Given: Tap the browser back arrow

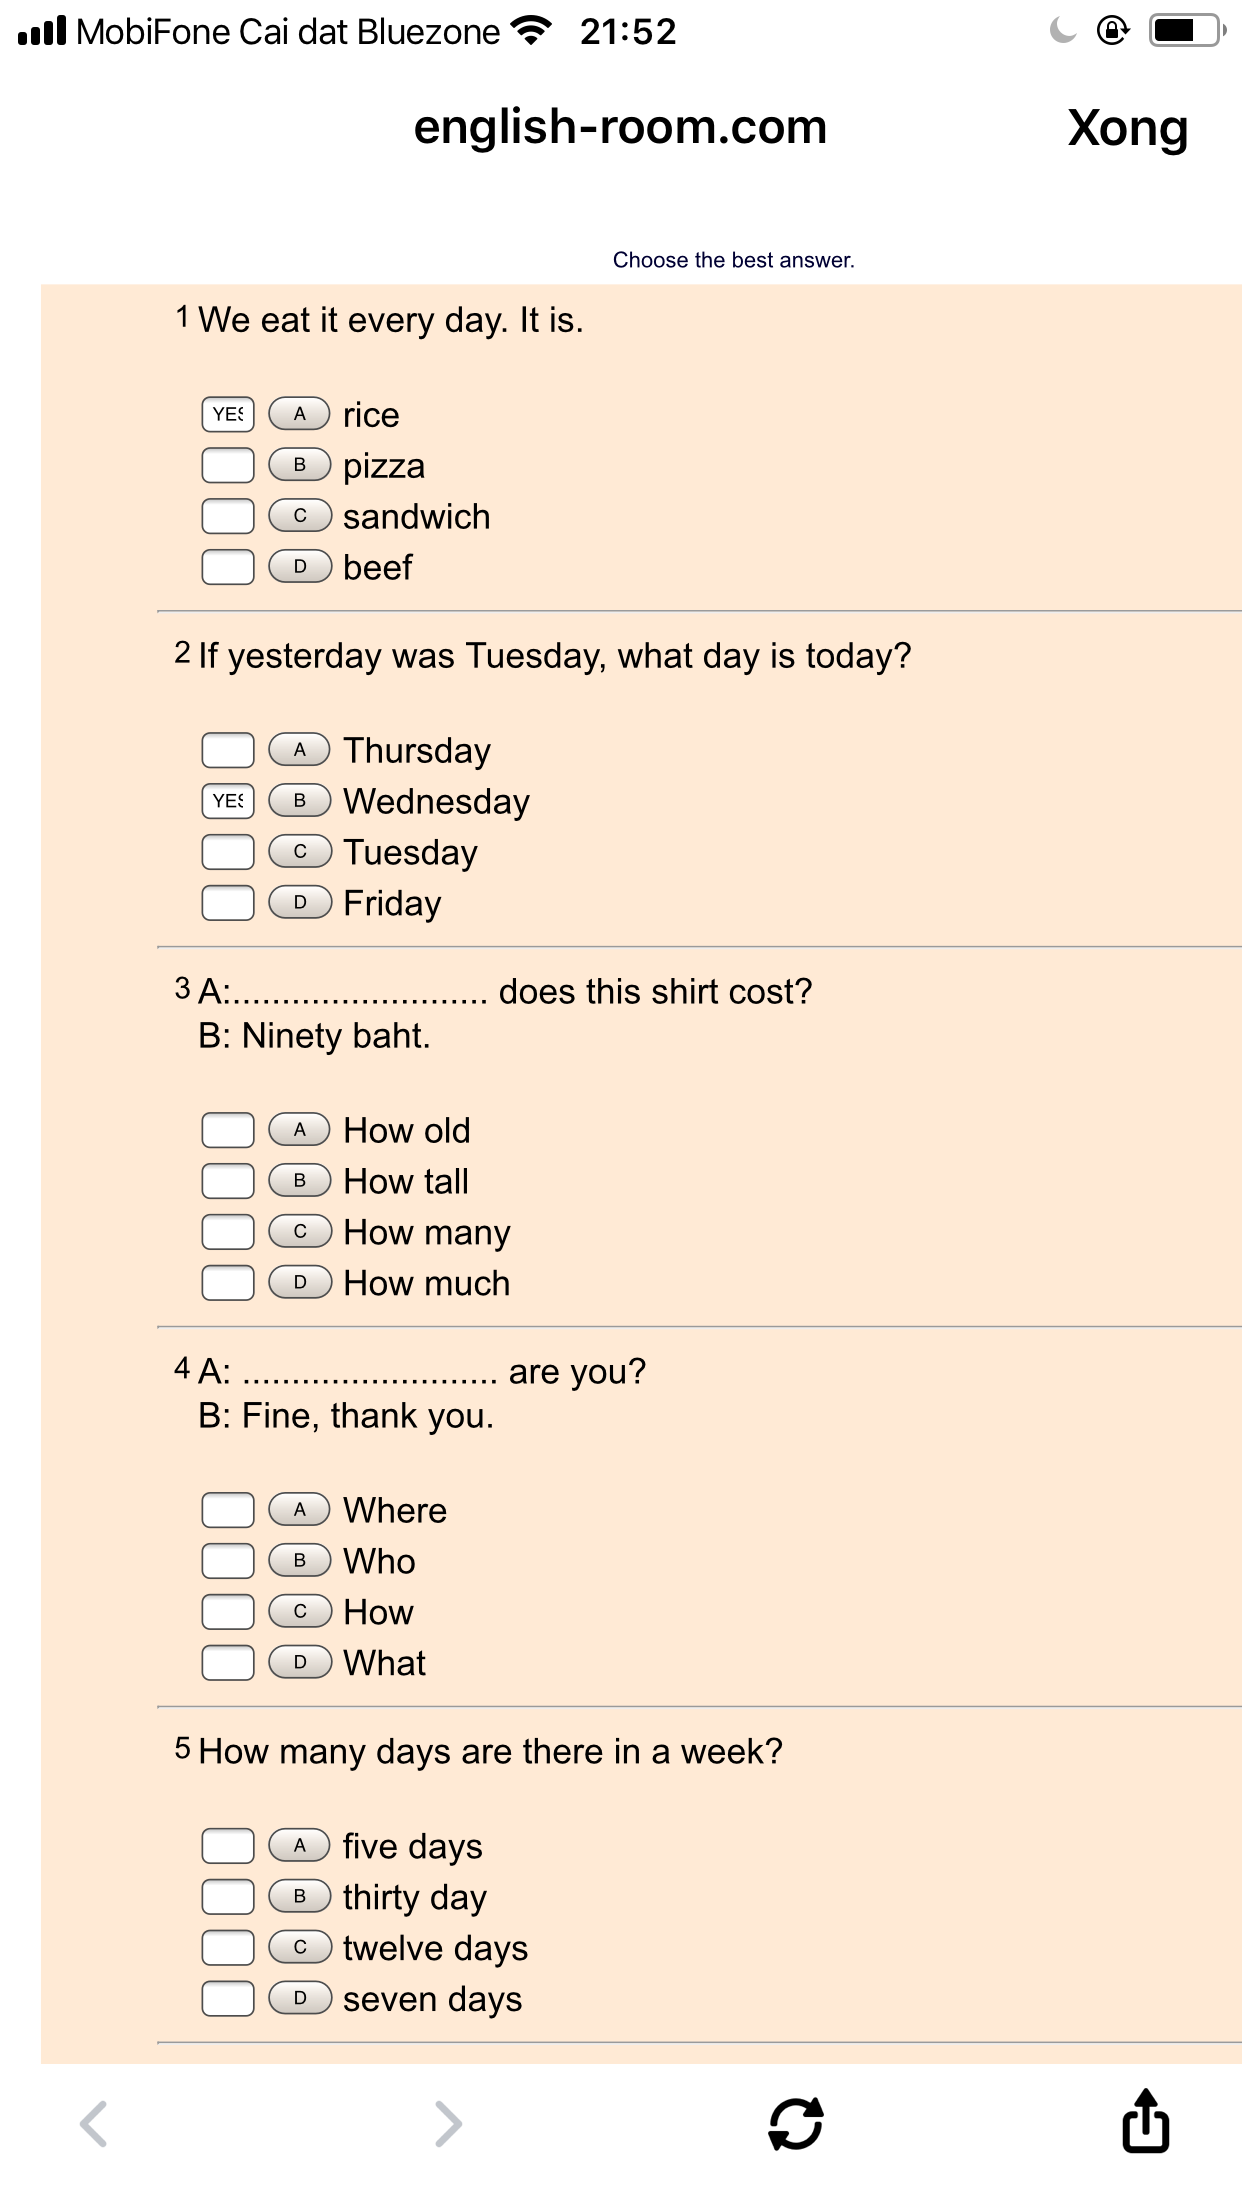Looking at the screenshot, I should coord(94,2124).
